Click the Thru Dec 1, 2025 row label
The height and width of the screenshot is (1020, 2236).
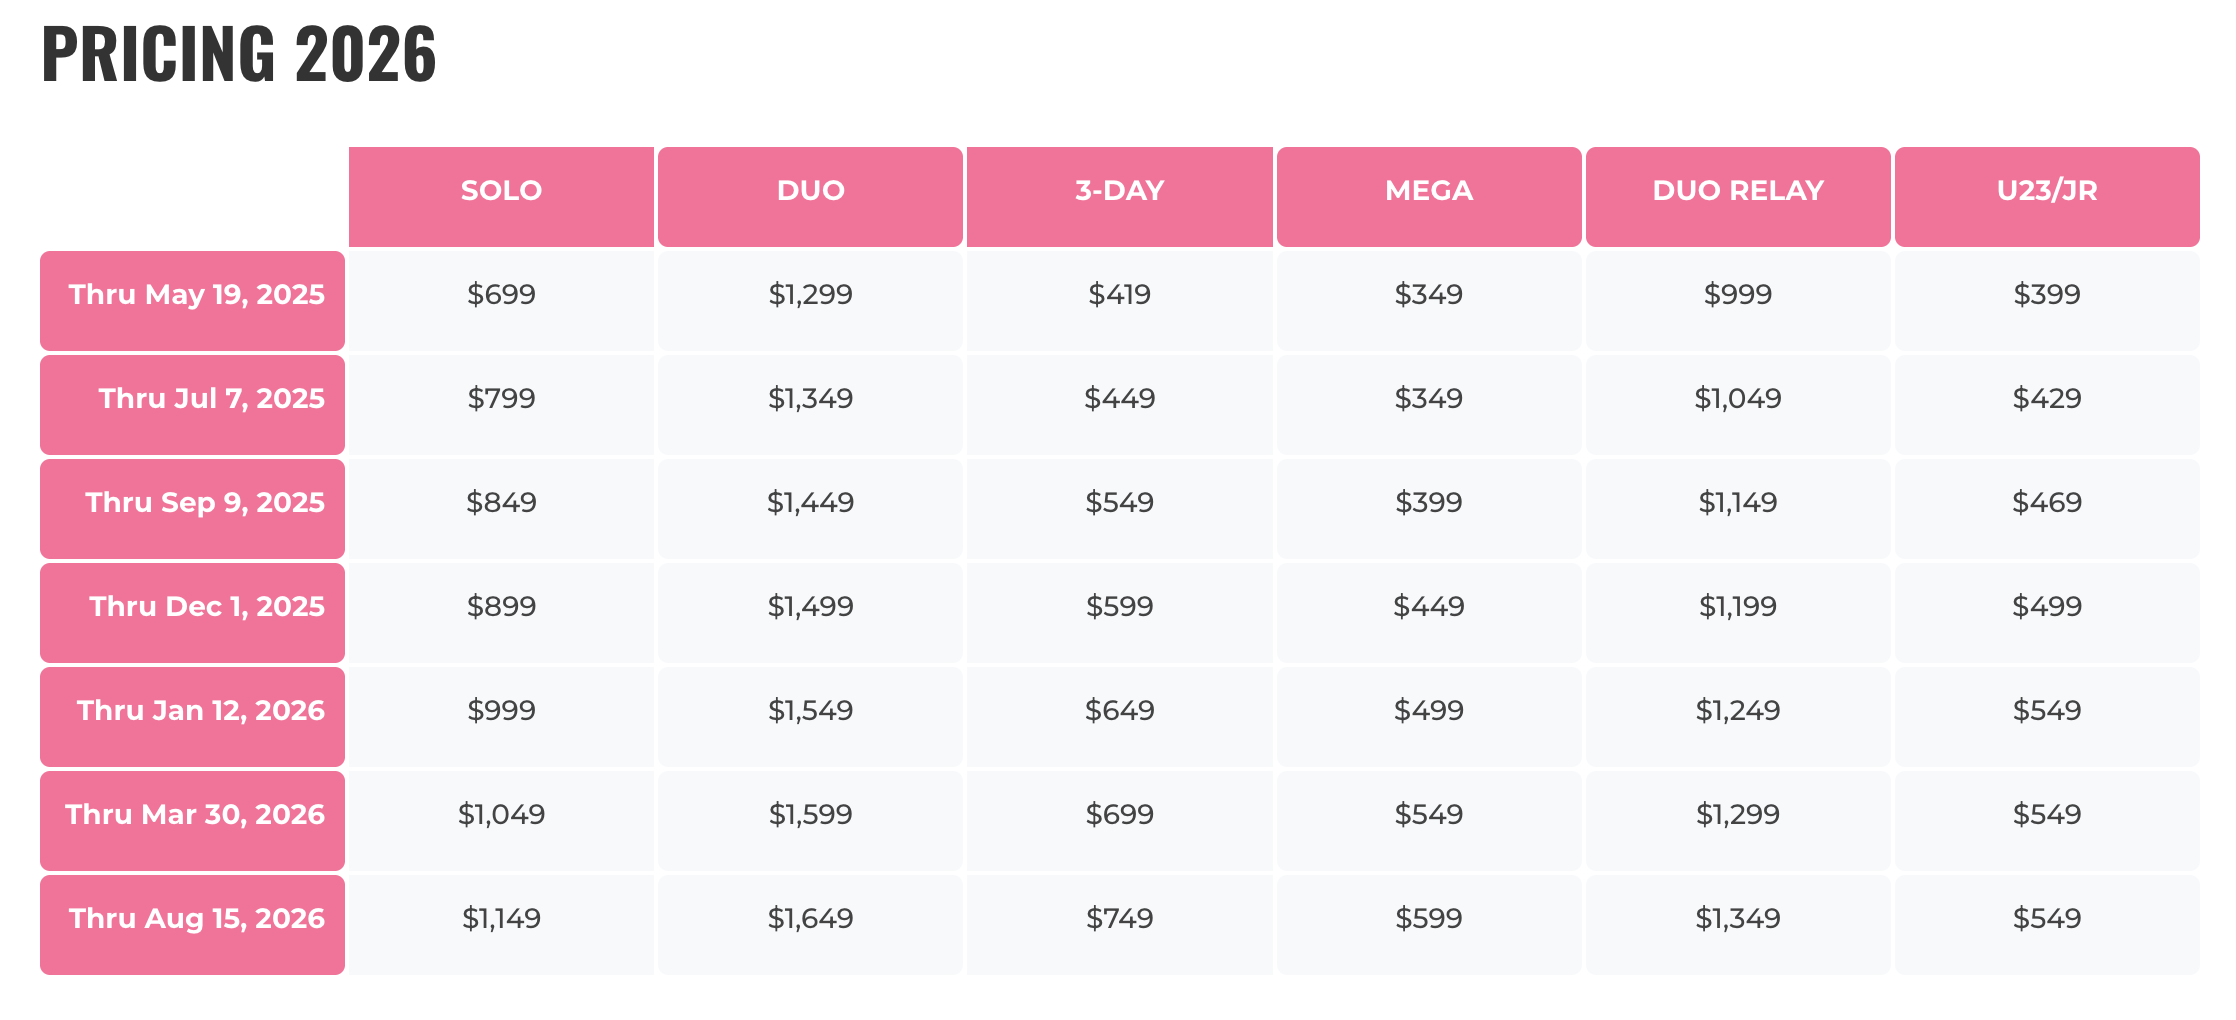pyautogui.click(x=206, y=607)
